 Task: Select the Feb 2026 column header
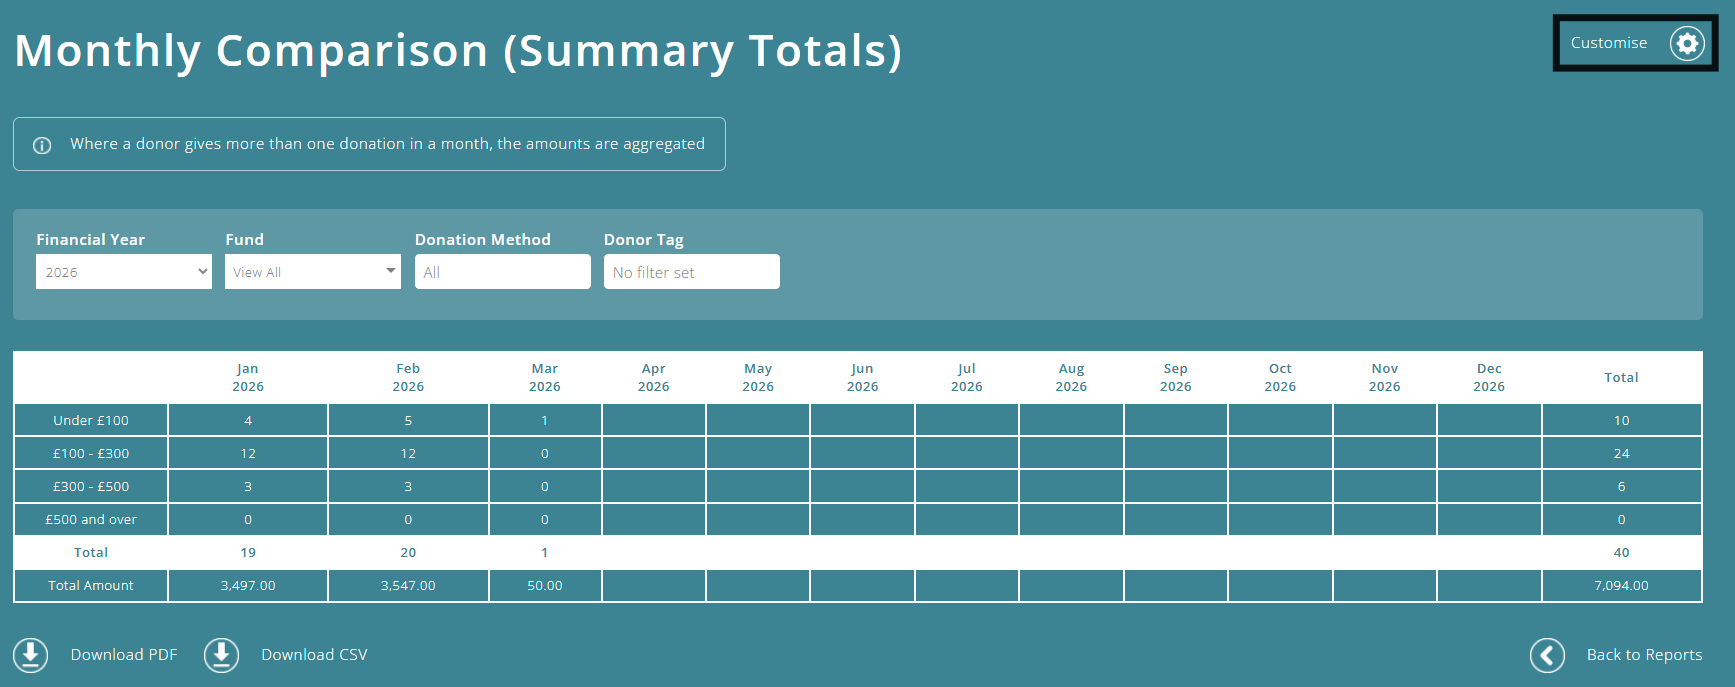click(408, 378)
